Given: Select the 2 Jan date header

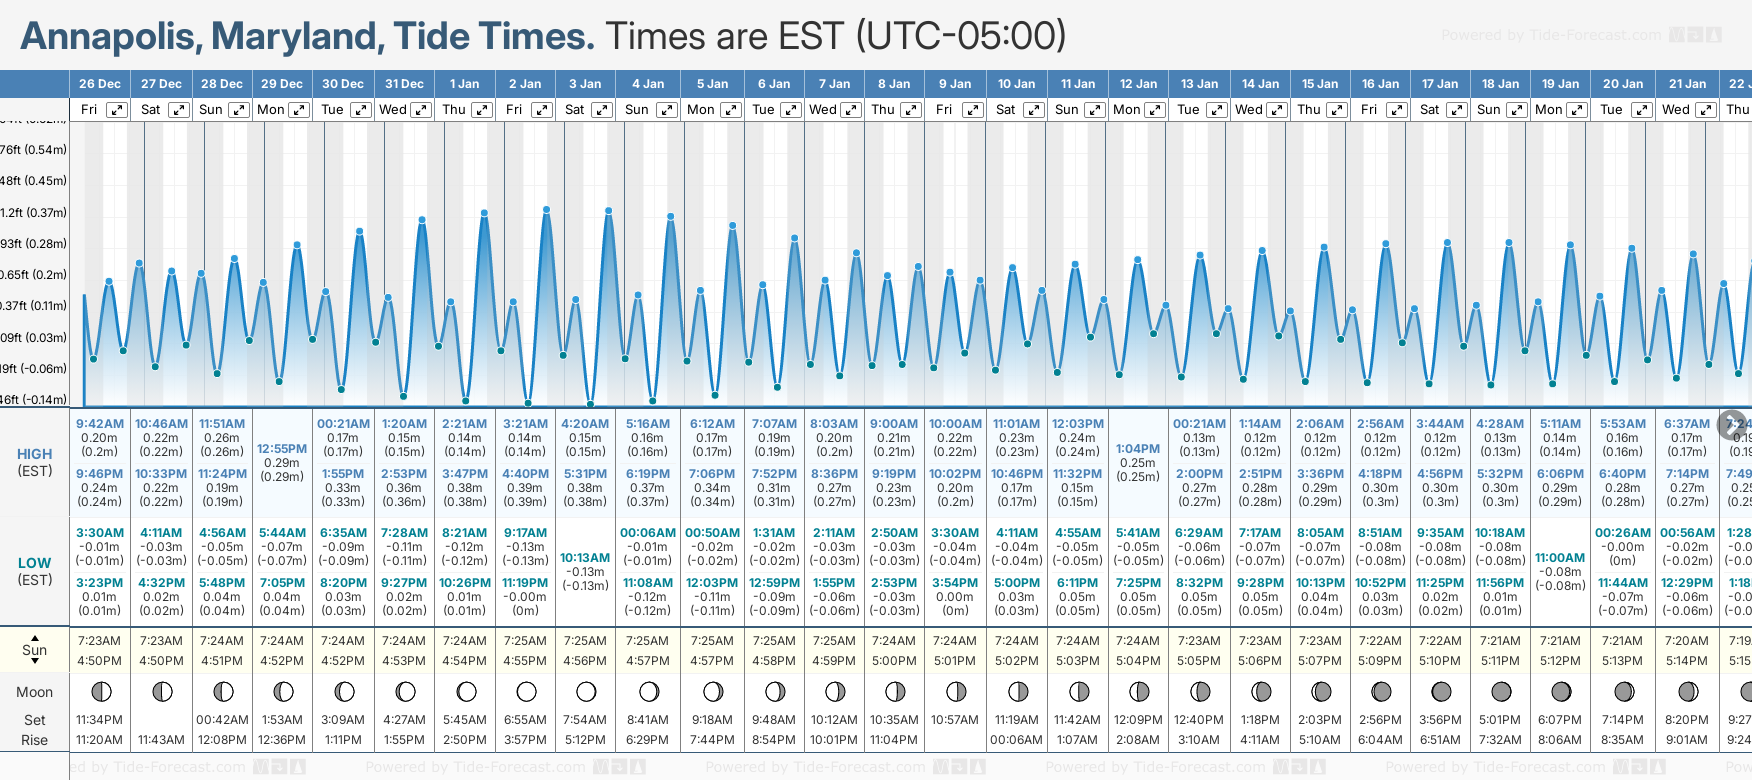Looking at the screenshot, I should pos(525,84).
